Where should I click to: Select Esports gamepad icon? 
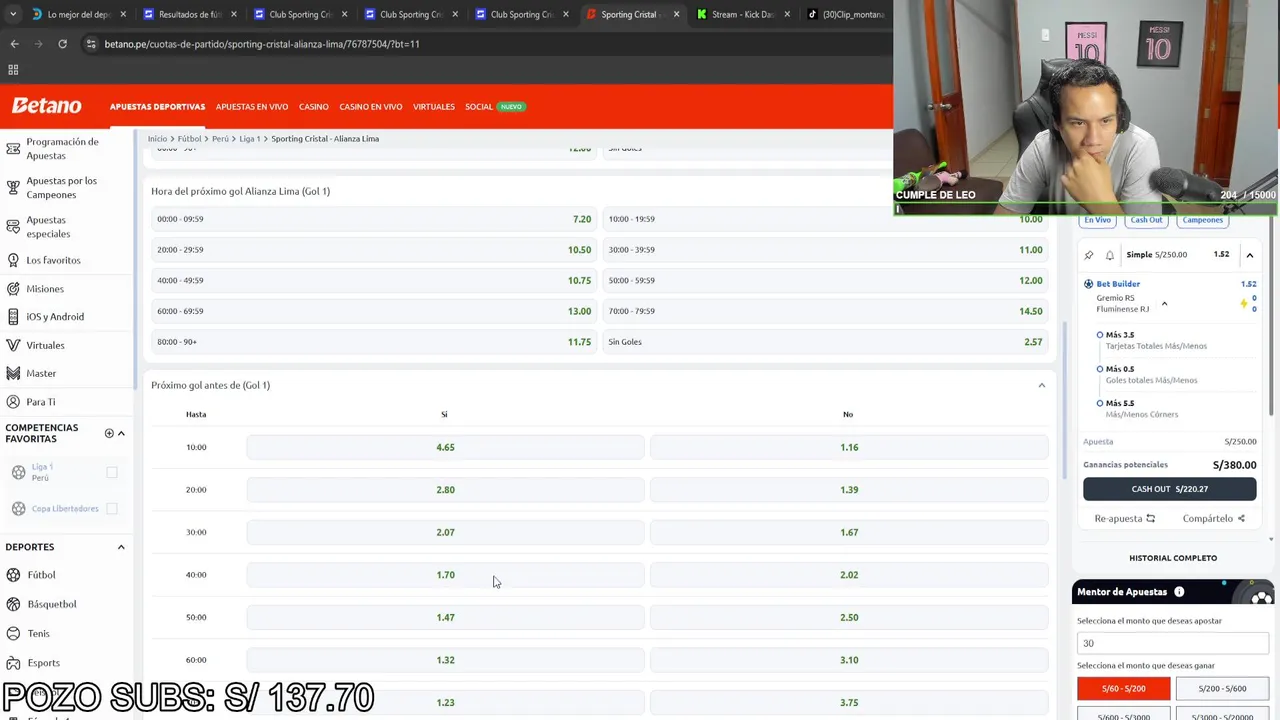pos(13,662)
